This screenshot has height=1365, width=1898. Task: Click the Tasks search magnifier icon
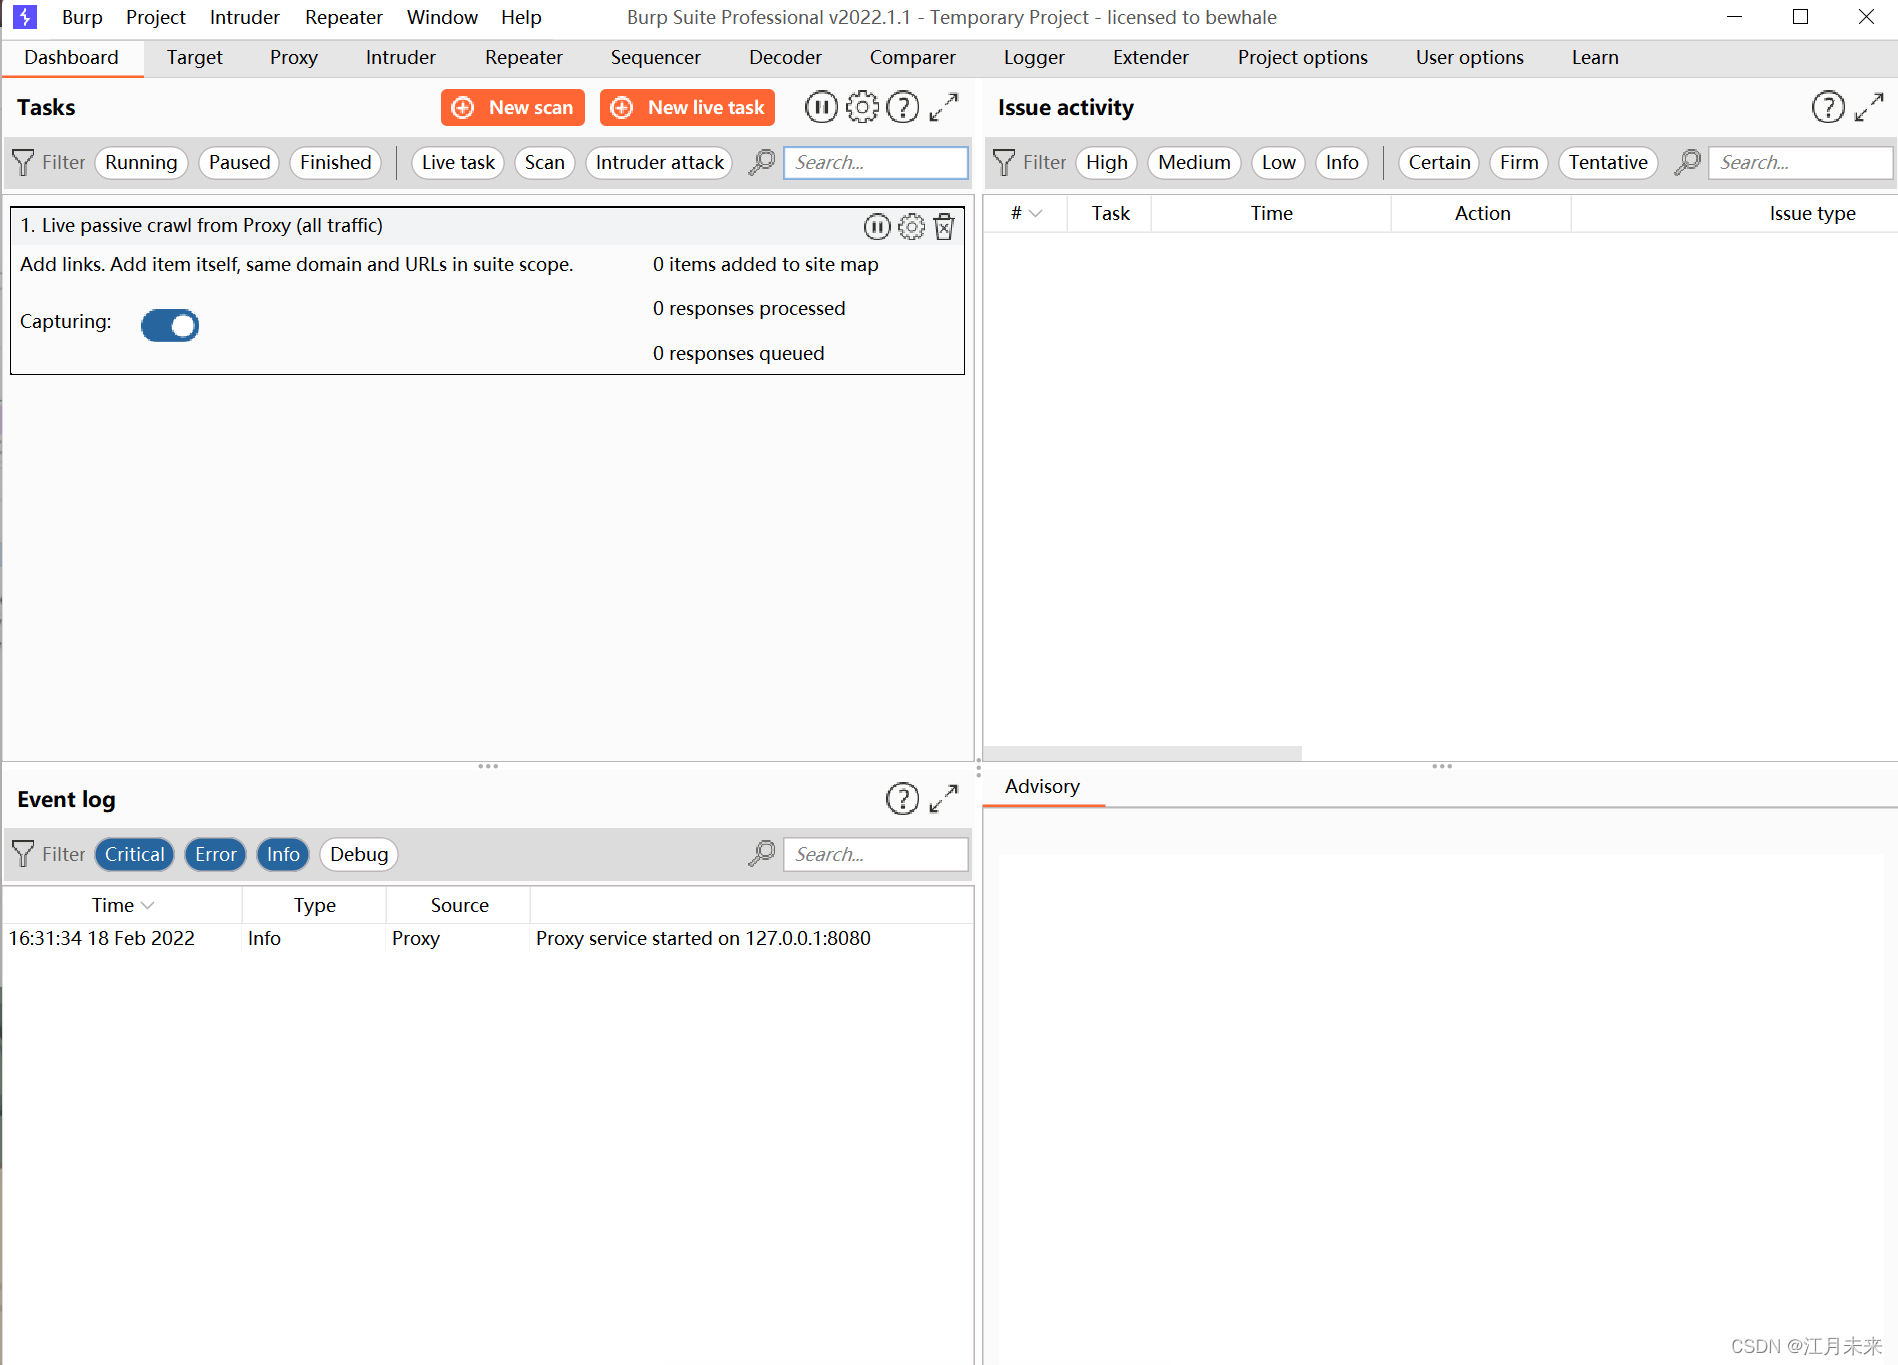pos(762,162)
